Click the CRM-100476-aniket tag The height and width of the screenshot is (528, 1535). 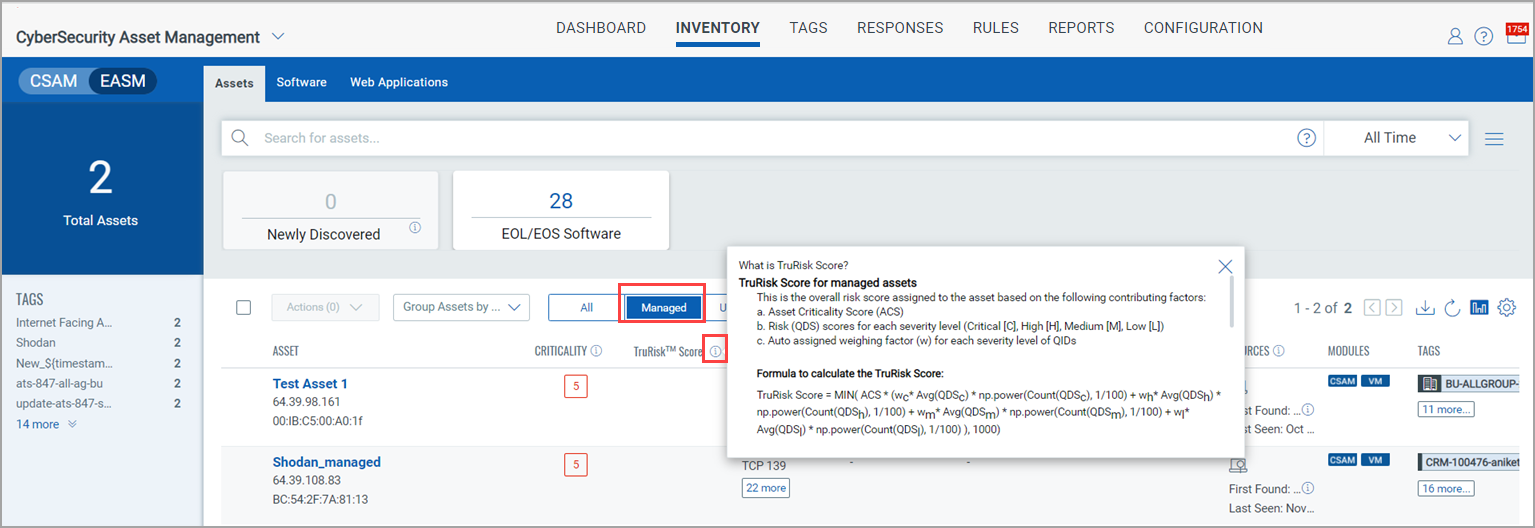(1470, 463)
